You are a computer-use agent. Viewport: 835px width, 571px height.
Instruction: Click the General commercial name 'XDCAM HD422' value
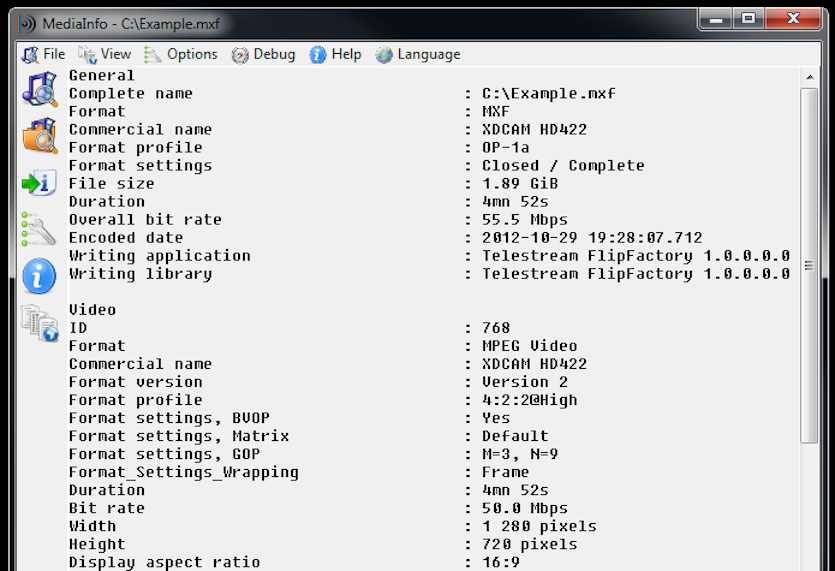point(534,129)
